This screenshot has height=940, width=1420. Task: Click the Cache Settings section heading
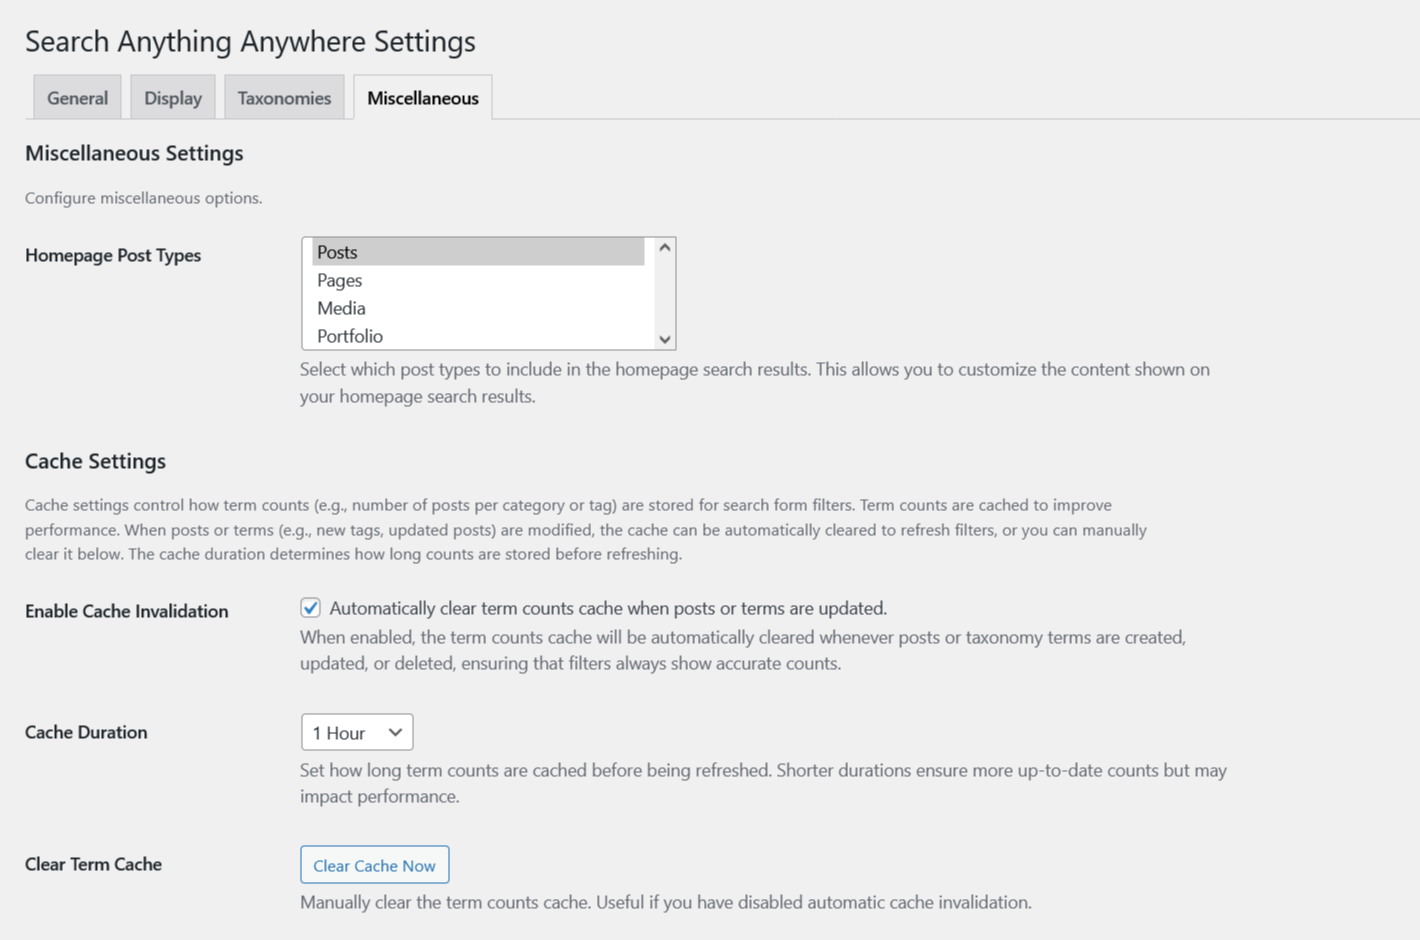tap(95, 461)
